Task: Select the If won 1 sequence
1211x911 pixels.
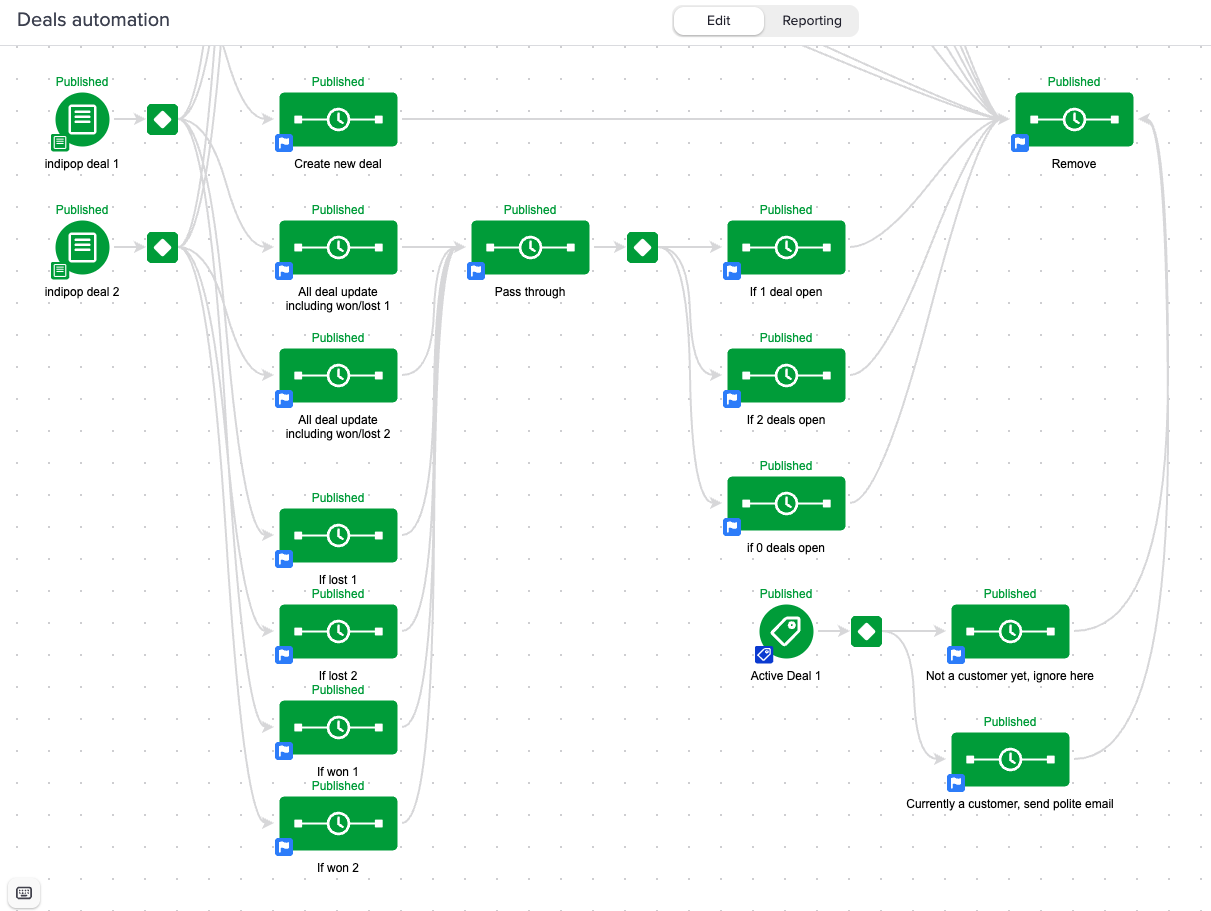Action: [338, 728]
